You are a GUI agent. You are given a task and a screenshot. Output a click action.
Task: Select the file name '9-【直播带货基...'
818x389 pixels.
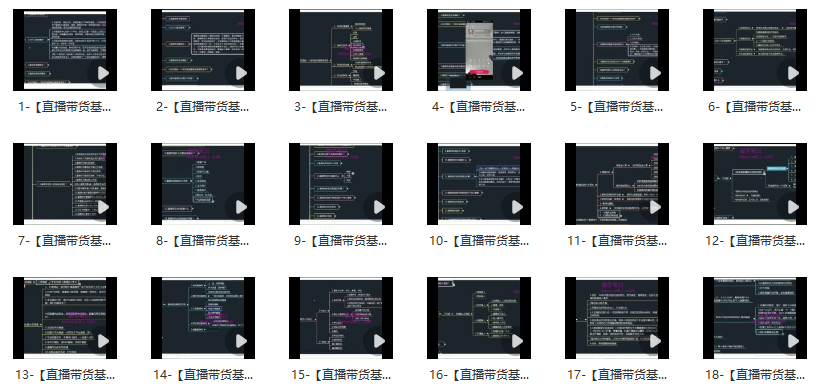pos(341,241)
